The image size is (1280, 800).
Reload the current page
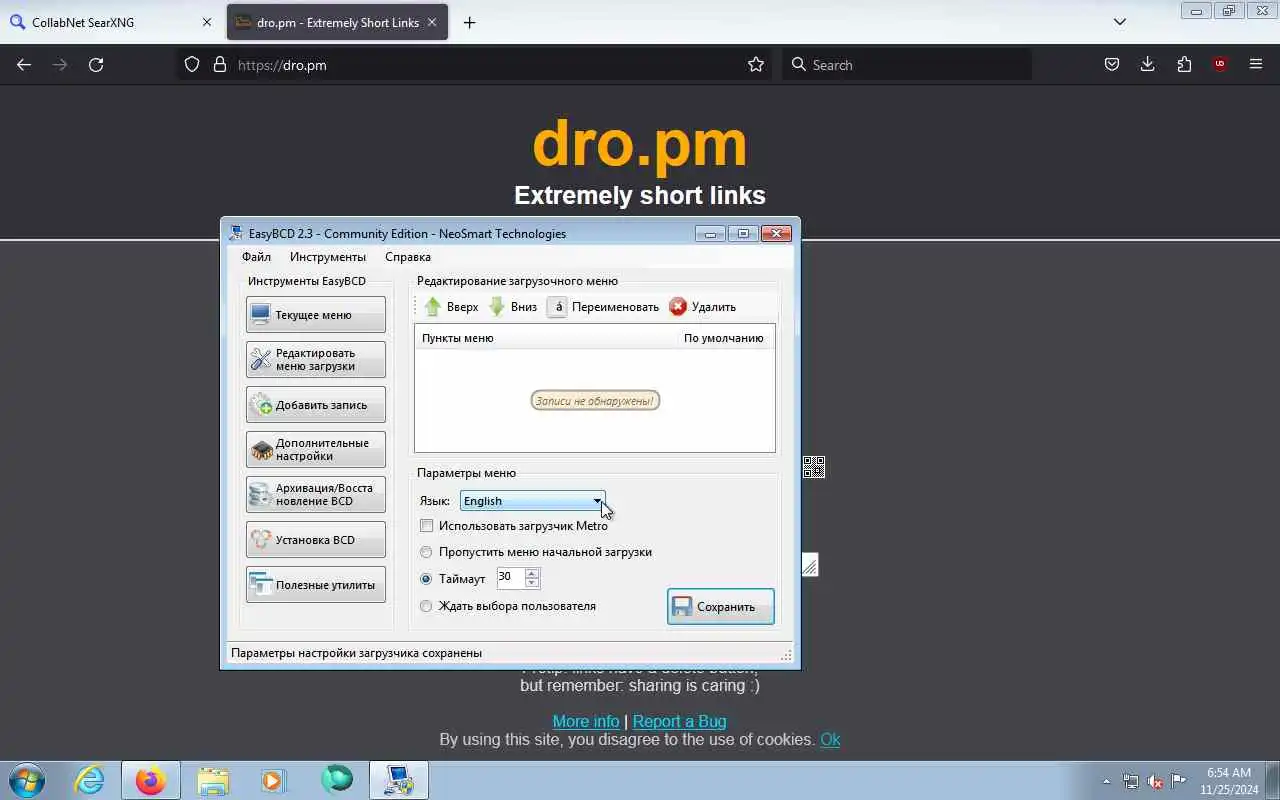tap(96, 64)
